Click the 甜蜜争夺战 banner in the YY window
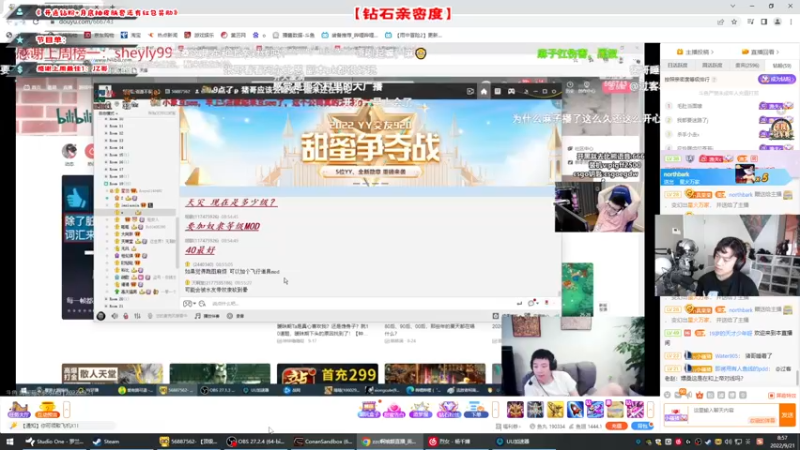Screen dimensions: 800x450 370,143
